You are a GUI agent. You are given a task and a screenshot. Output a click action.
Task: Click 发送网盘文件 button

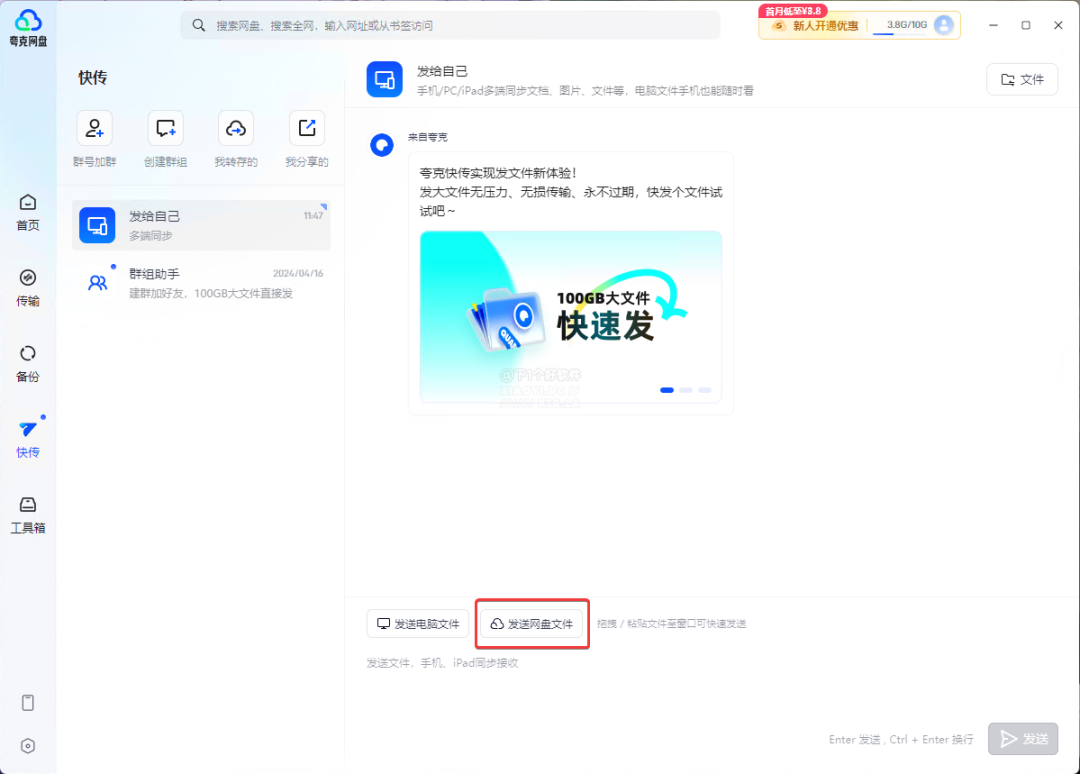pos(531,624)
